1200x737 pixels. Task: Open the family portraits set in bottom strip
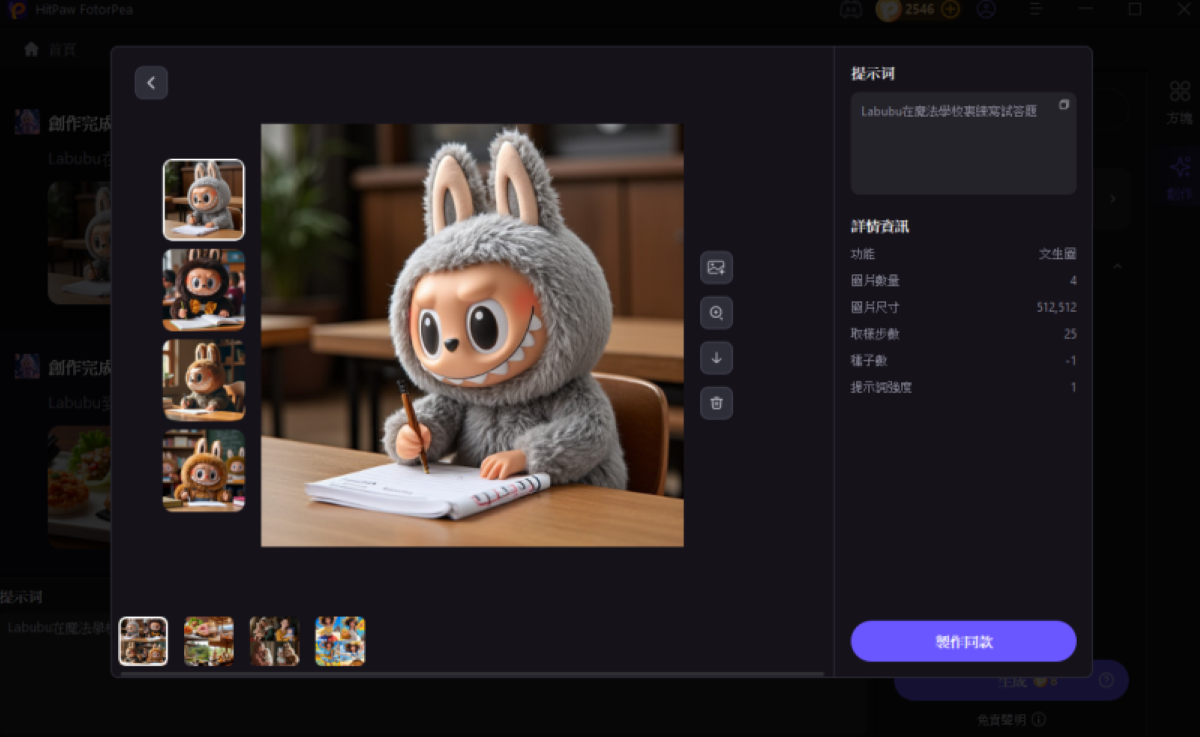pos(274,641)
